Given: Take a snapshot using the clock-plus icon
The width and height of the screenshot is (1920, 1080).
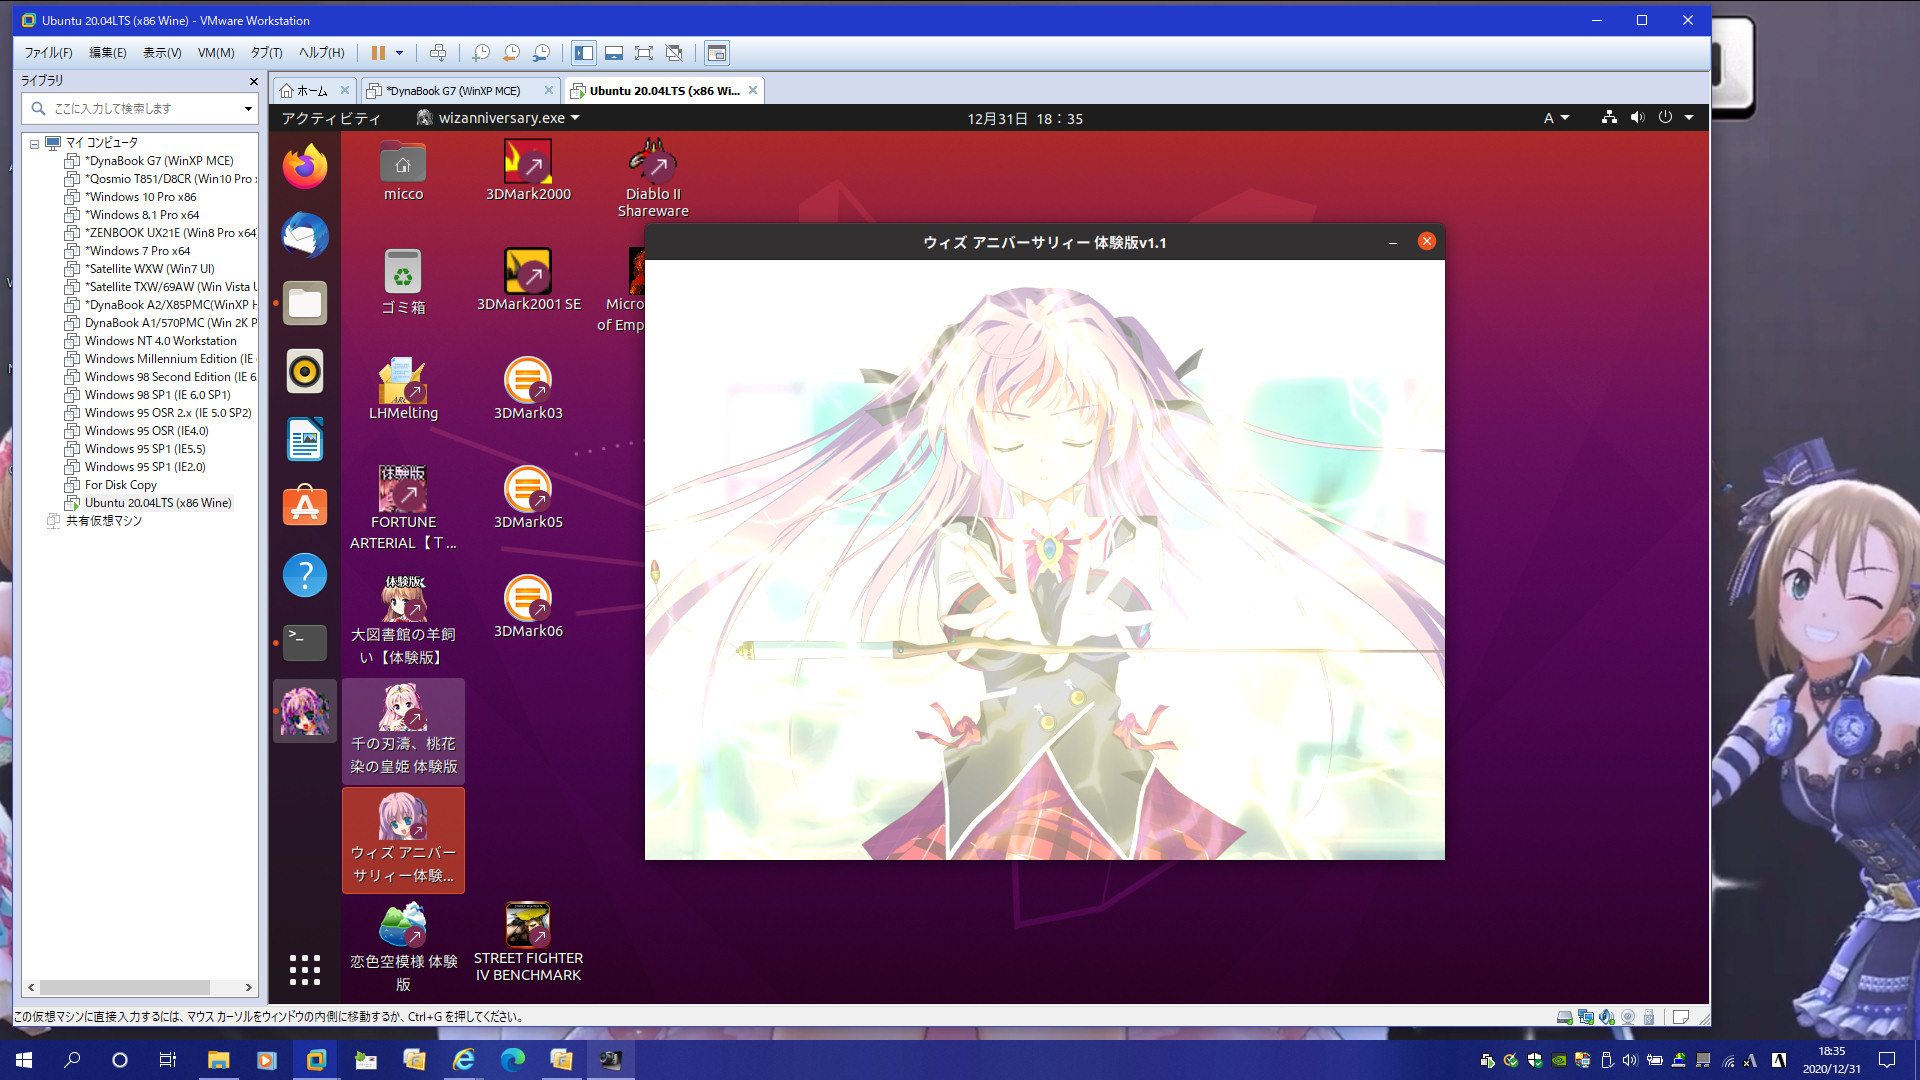Looking at the screenshot, I should click(481, 53).
